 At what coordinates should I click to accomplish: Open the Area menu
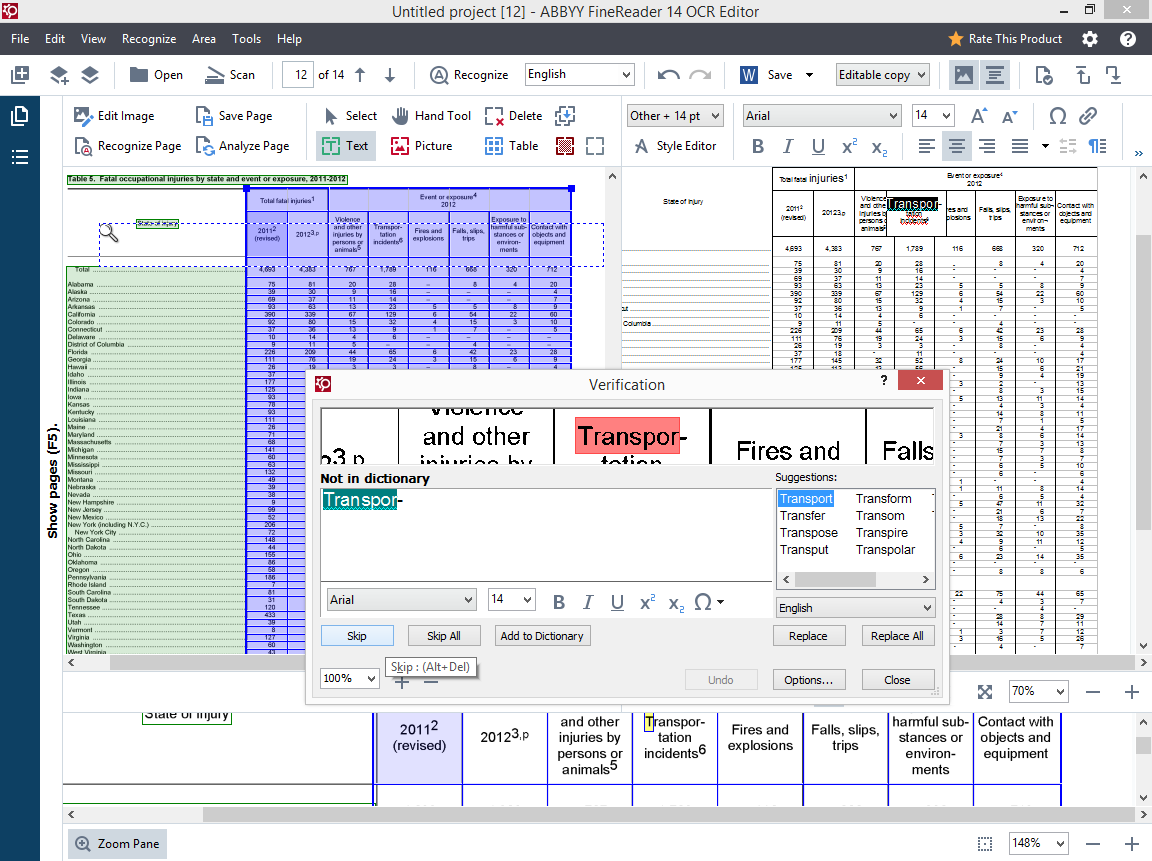pos(204,39)
